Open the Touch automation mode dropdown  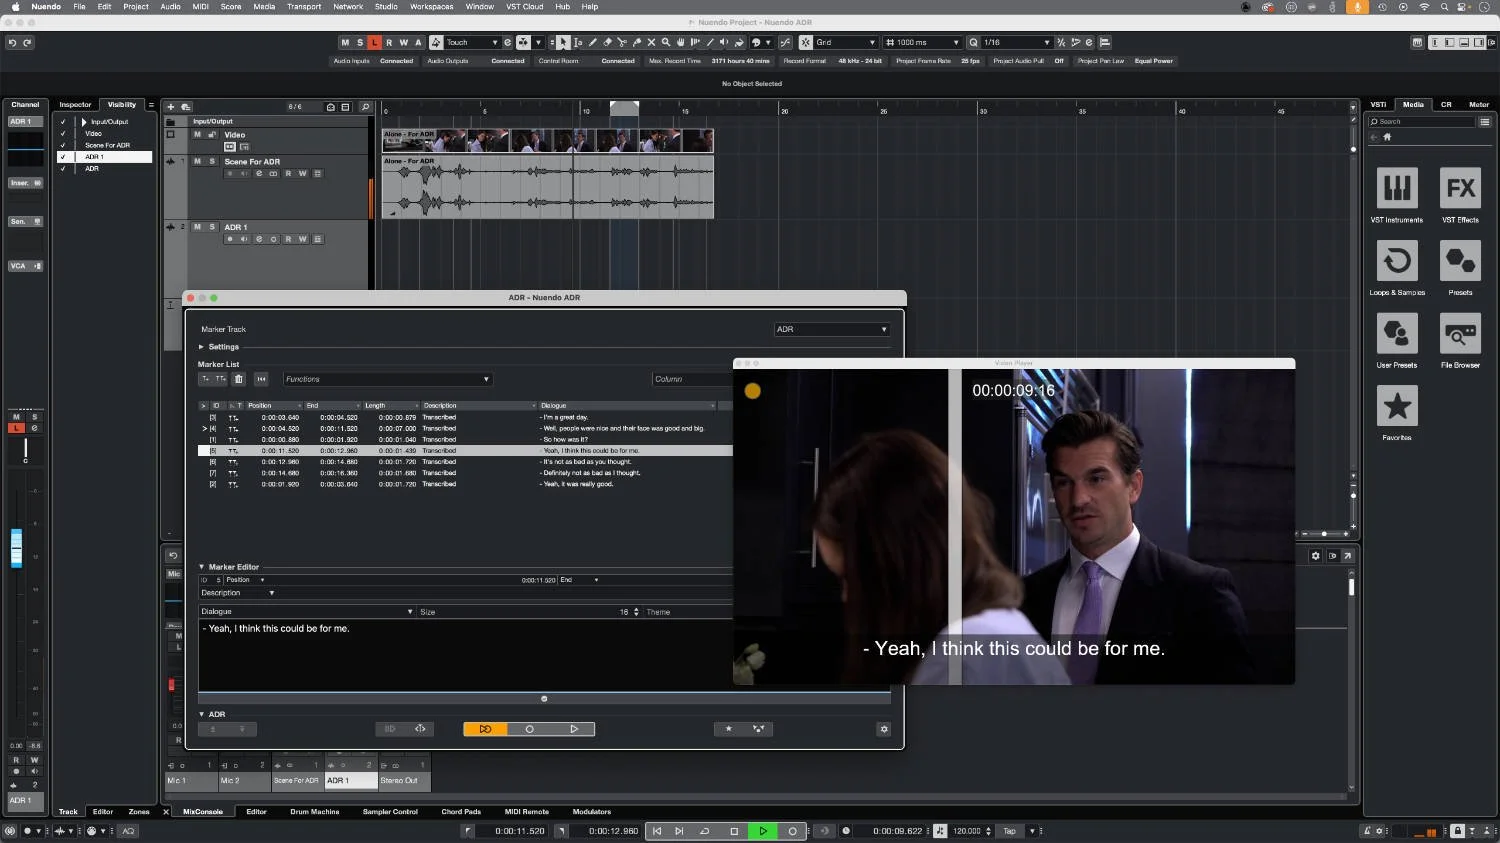pyautogui.click(x=471, y=42)
